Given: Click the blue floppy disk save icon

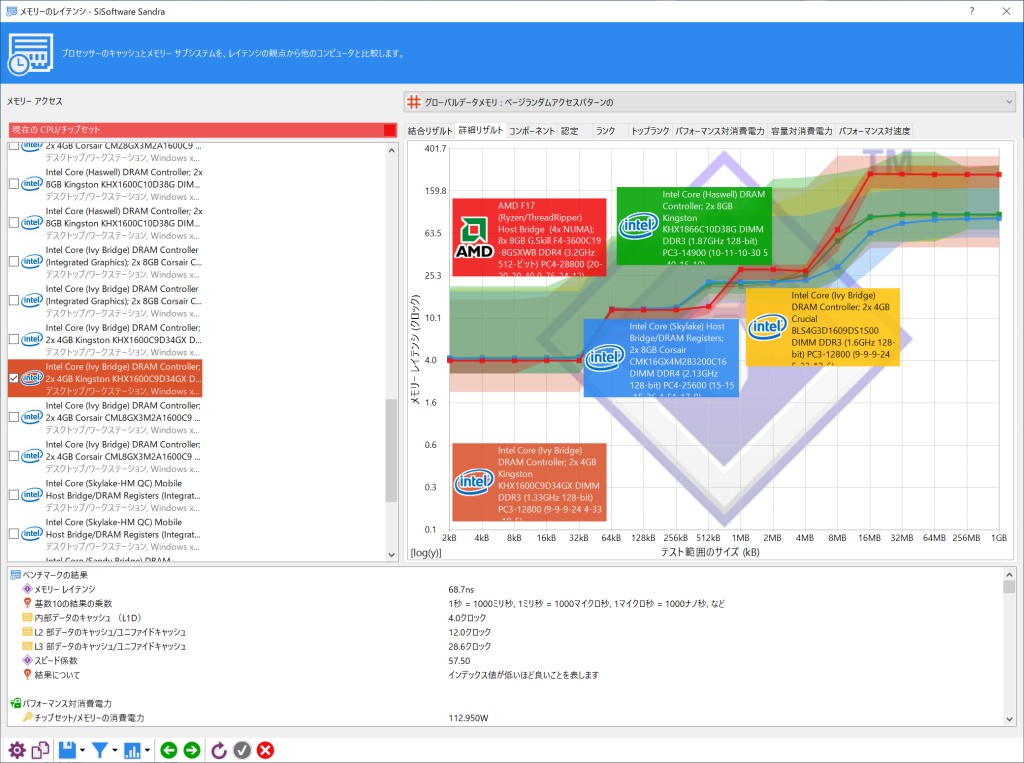Looking at the screenshot, I should (67, 750).
